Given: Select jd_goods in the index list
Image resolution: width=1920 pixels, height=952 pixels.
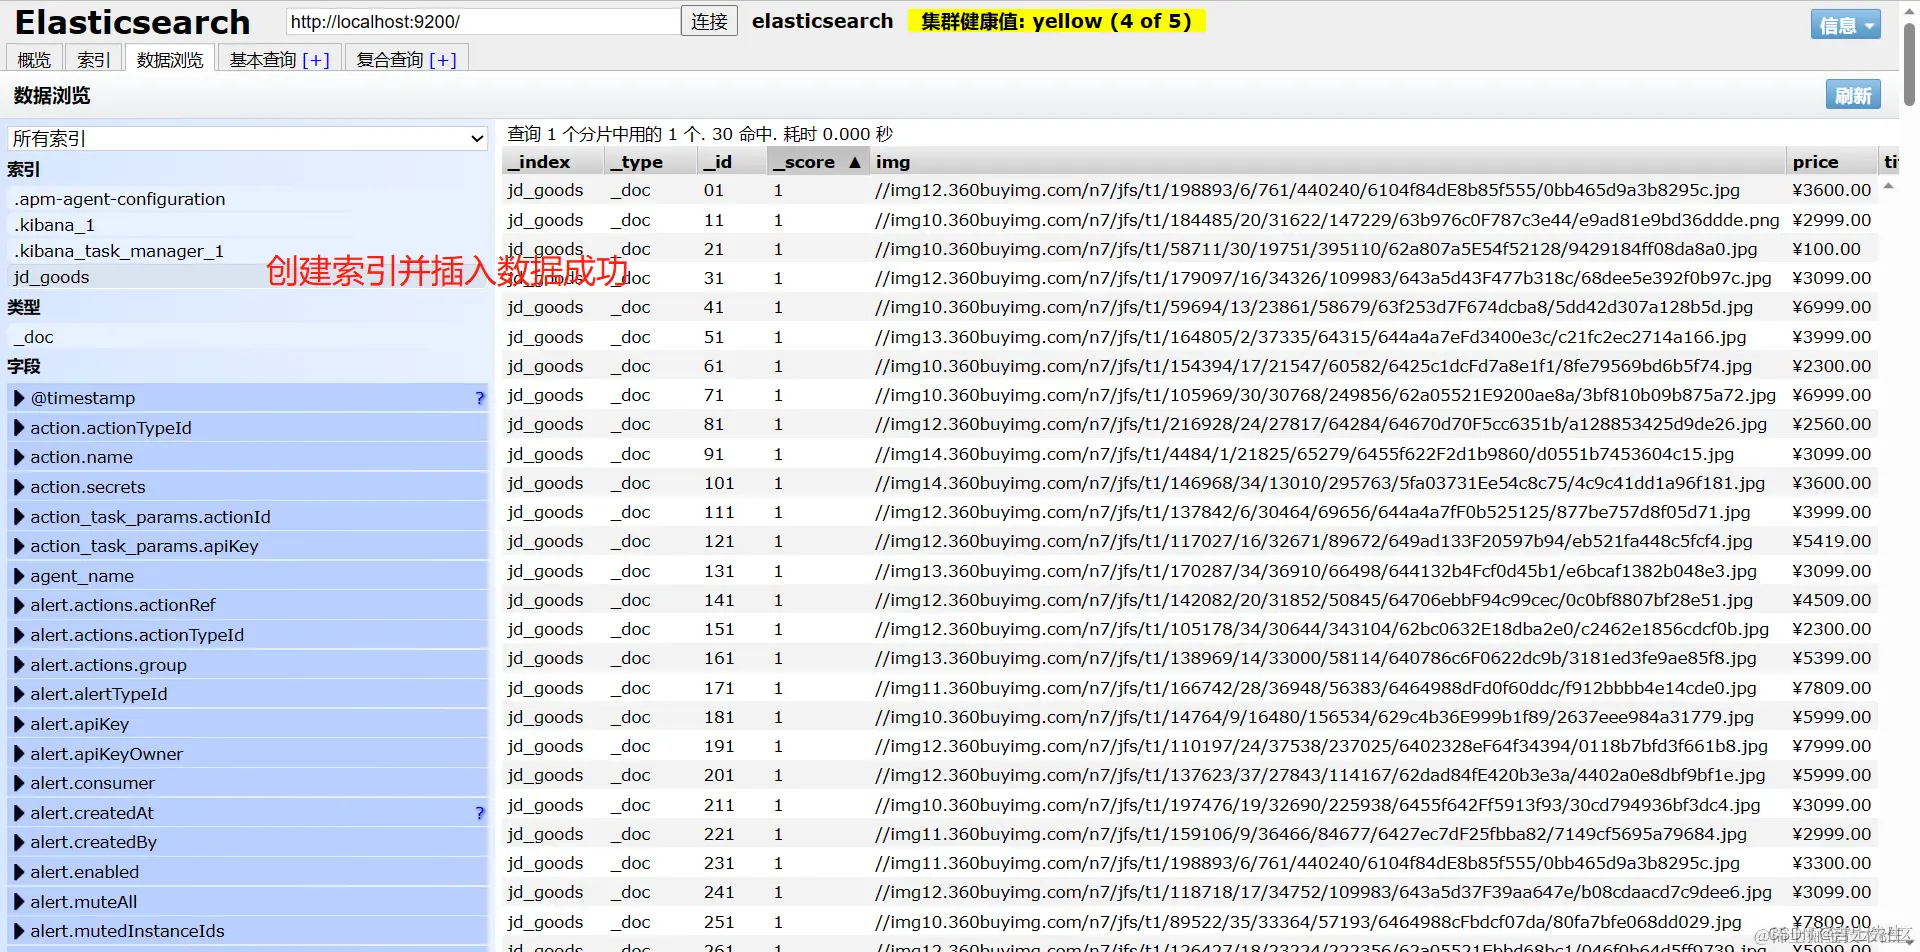Looking at the screenshot, I should (x=52, y=277).
